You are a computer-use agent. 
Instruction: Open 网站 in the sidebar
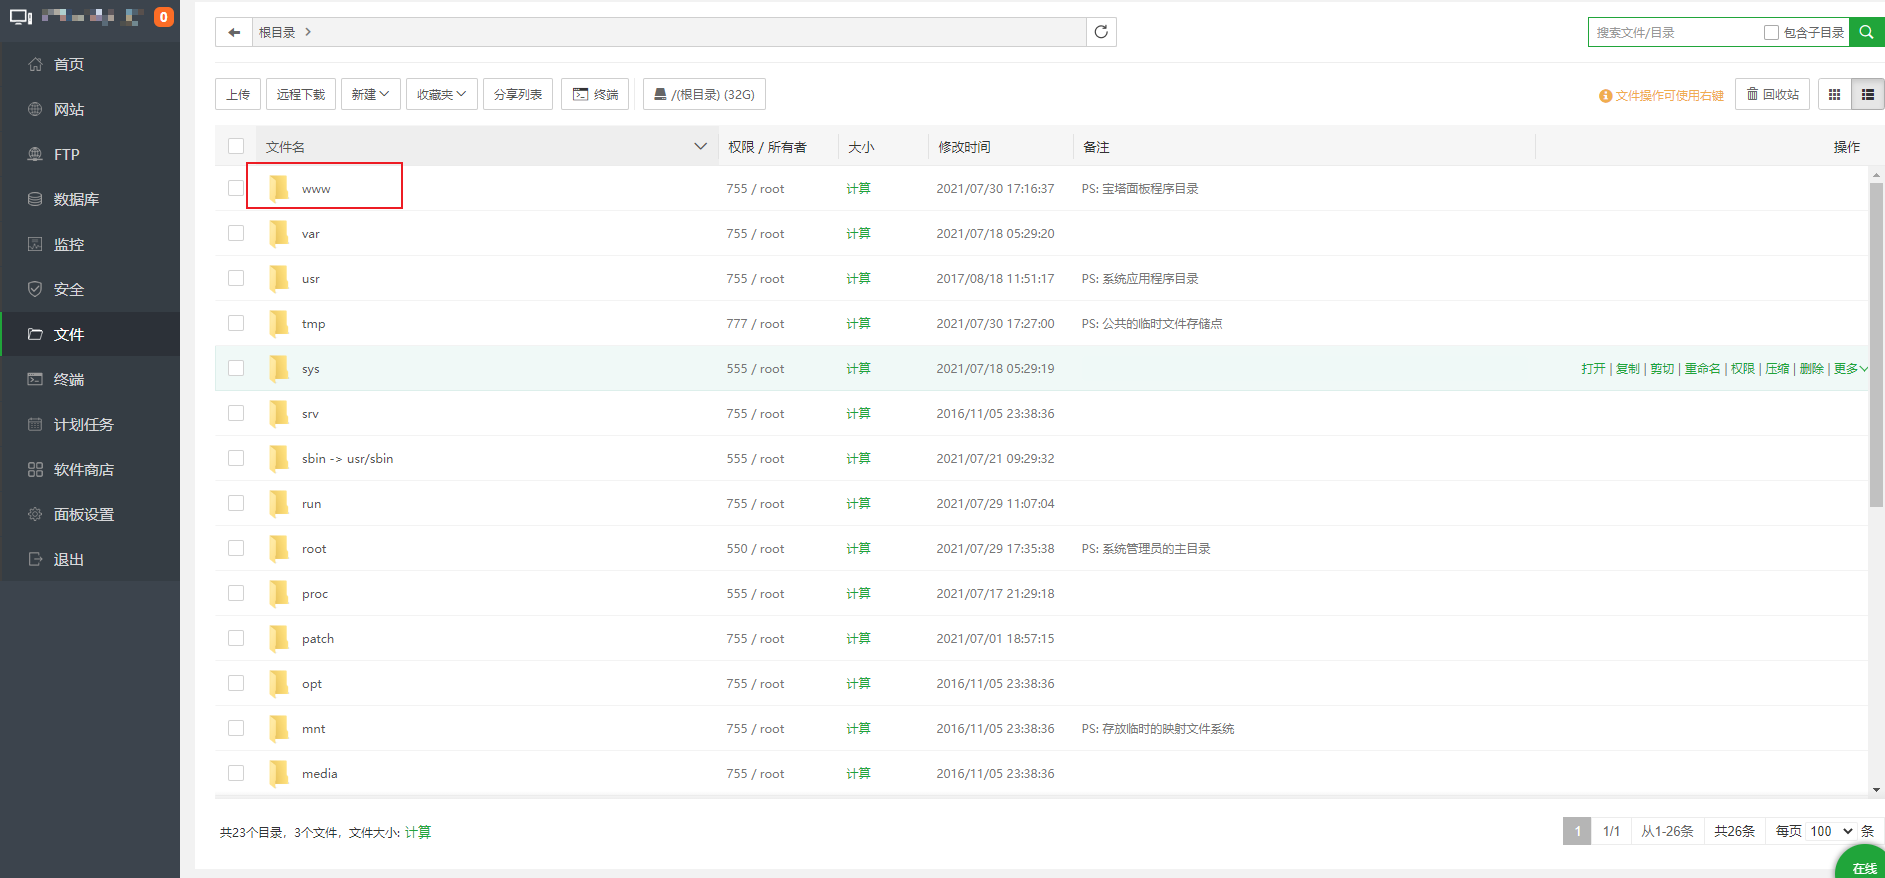click(x=90, y=109)
